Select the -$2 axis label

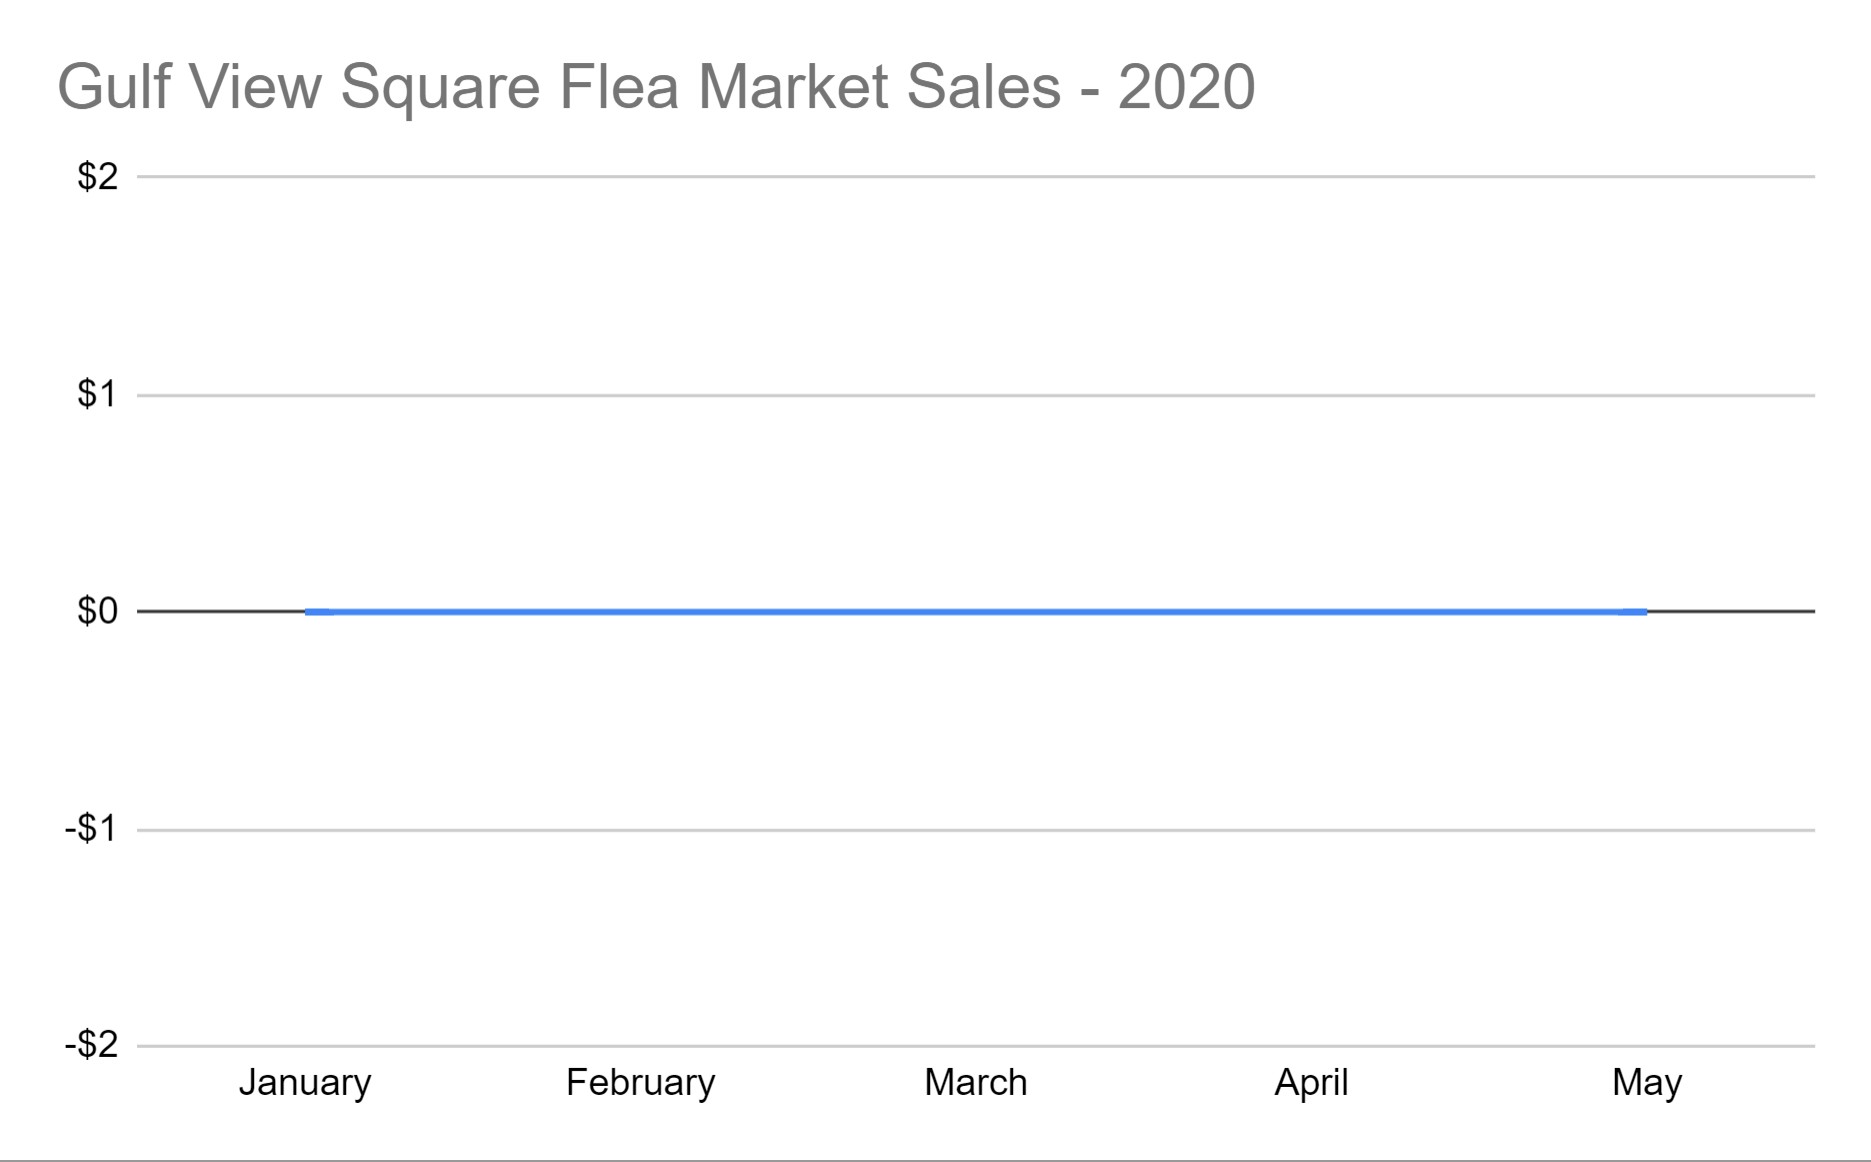pyautogui.click(x=92, y=1046)
